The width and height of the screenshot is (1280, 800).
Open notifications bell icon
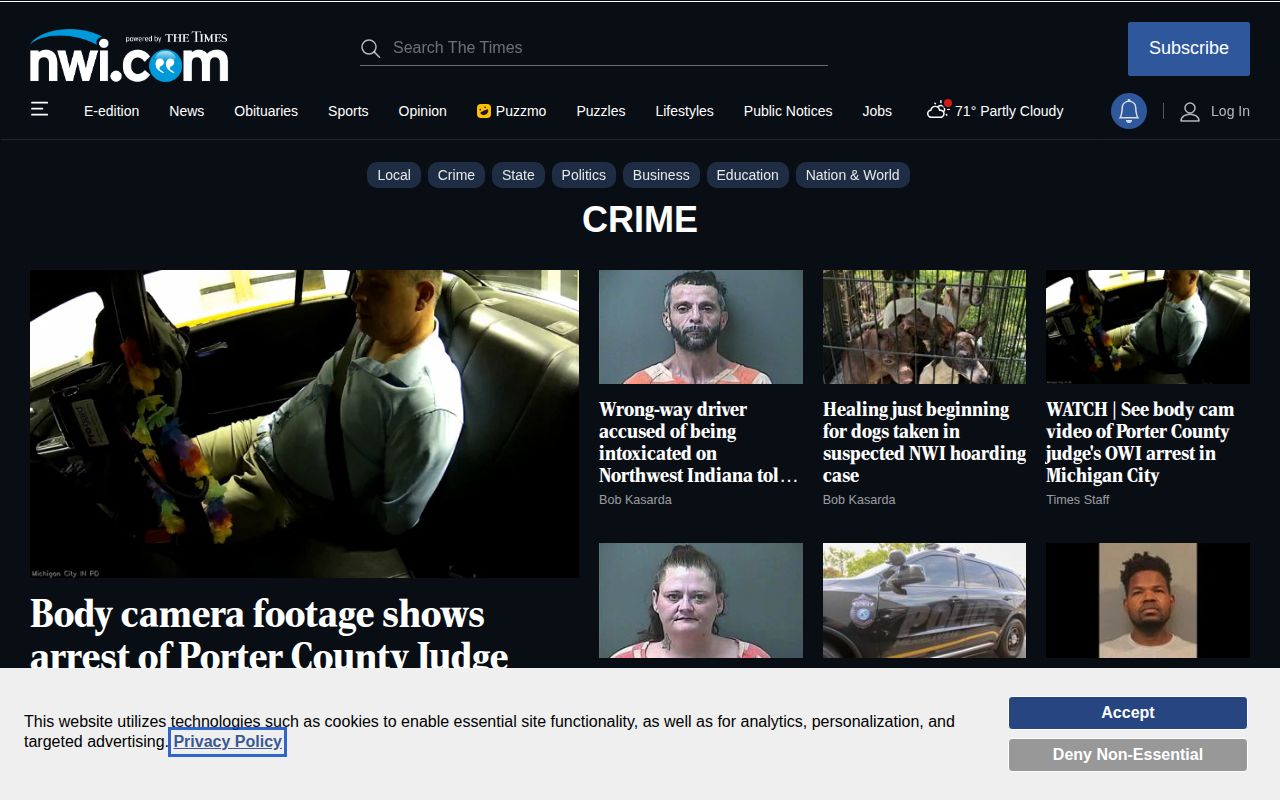click(x=1129, y=111)
